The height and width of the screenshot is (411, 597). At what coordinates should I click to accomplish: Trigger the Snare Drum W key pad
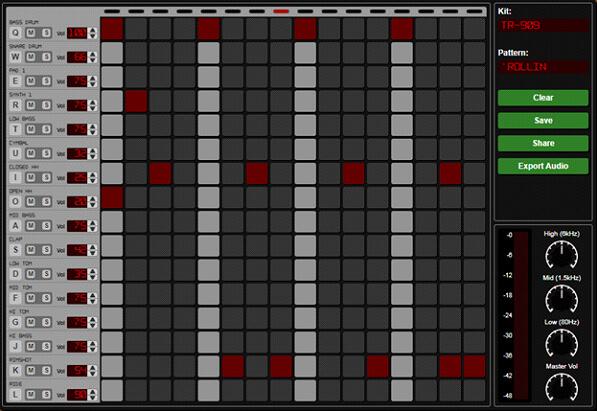15,57
